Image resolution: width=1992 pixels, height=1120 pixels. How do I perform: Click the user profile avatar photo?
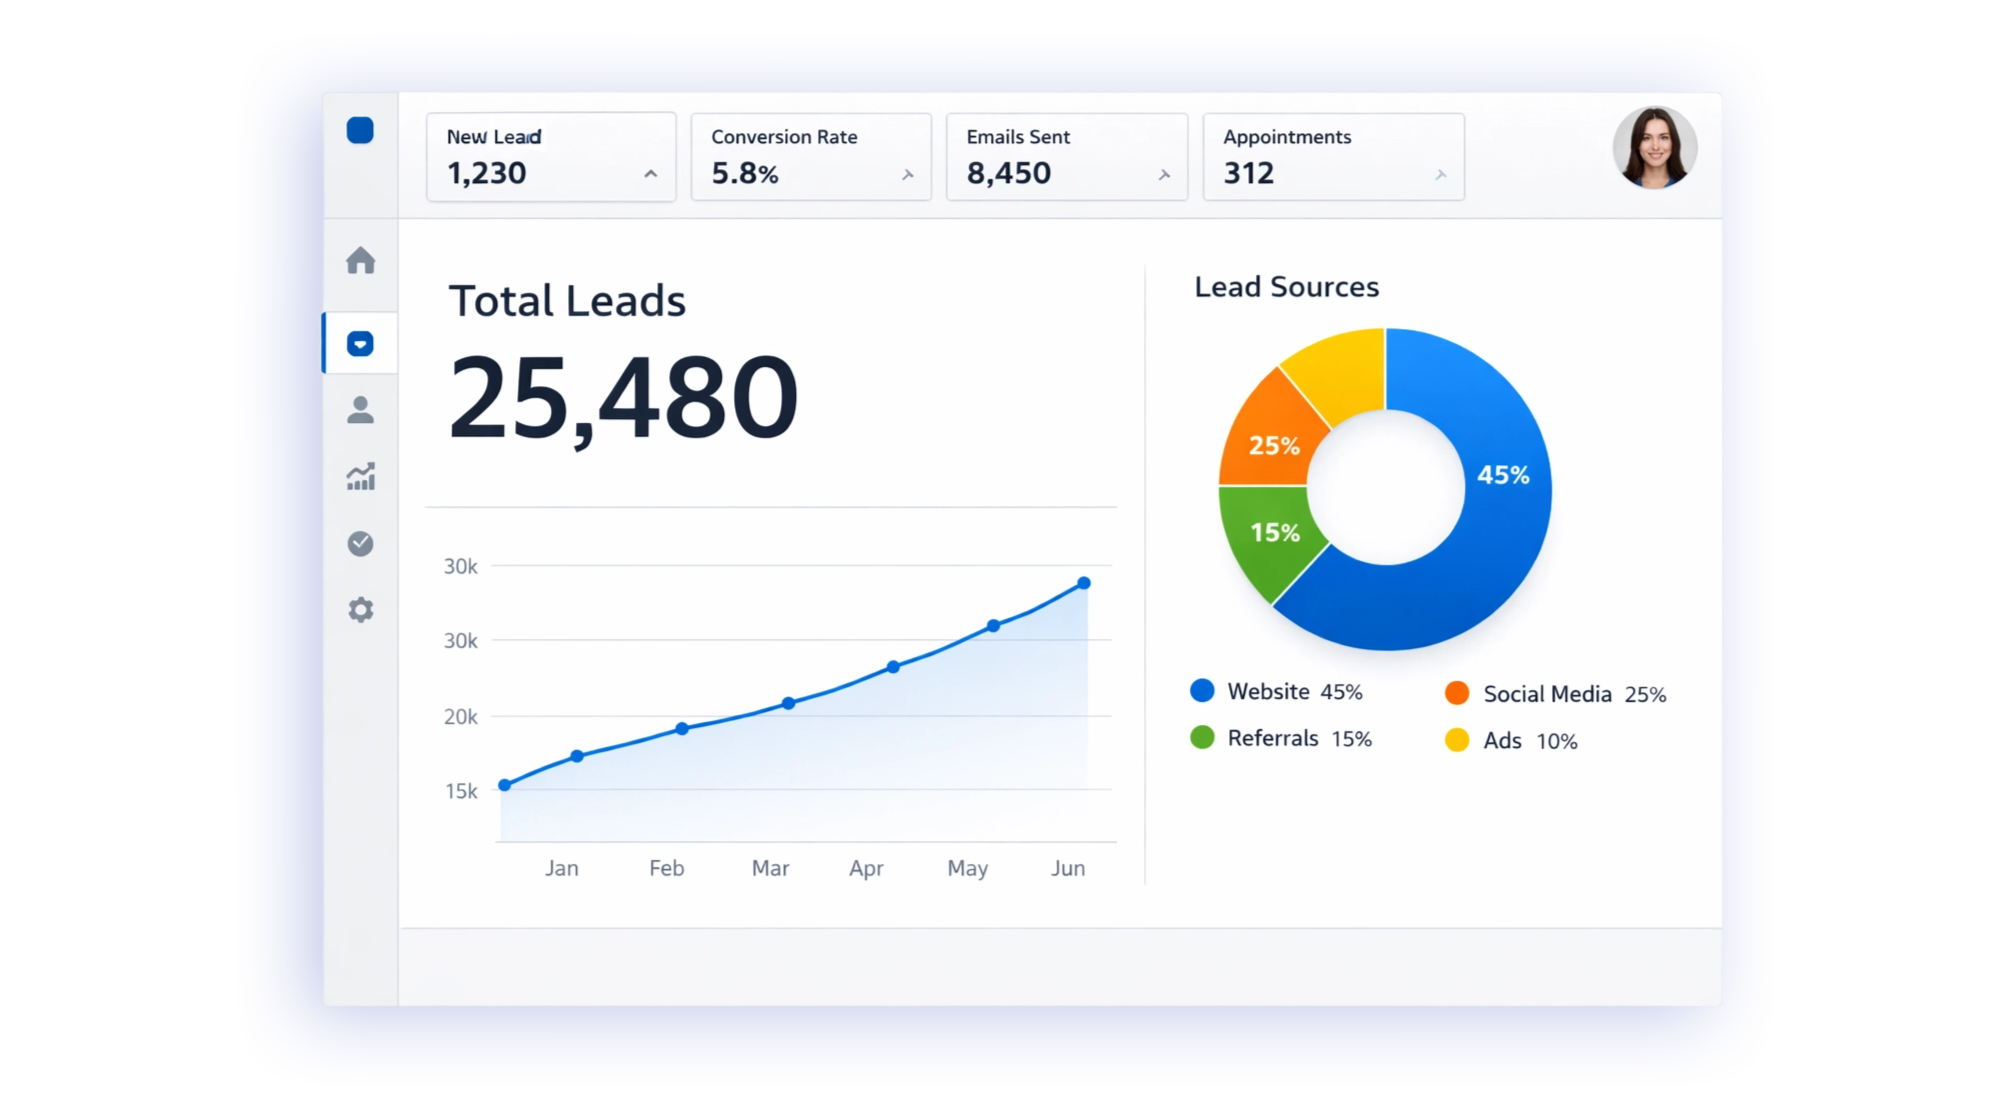[1654, 148]
